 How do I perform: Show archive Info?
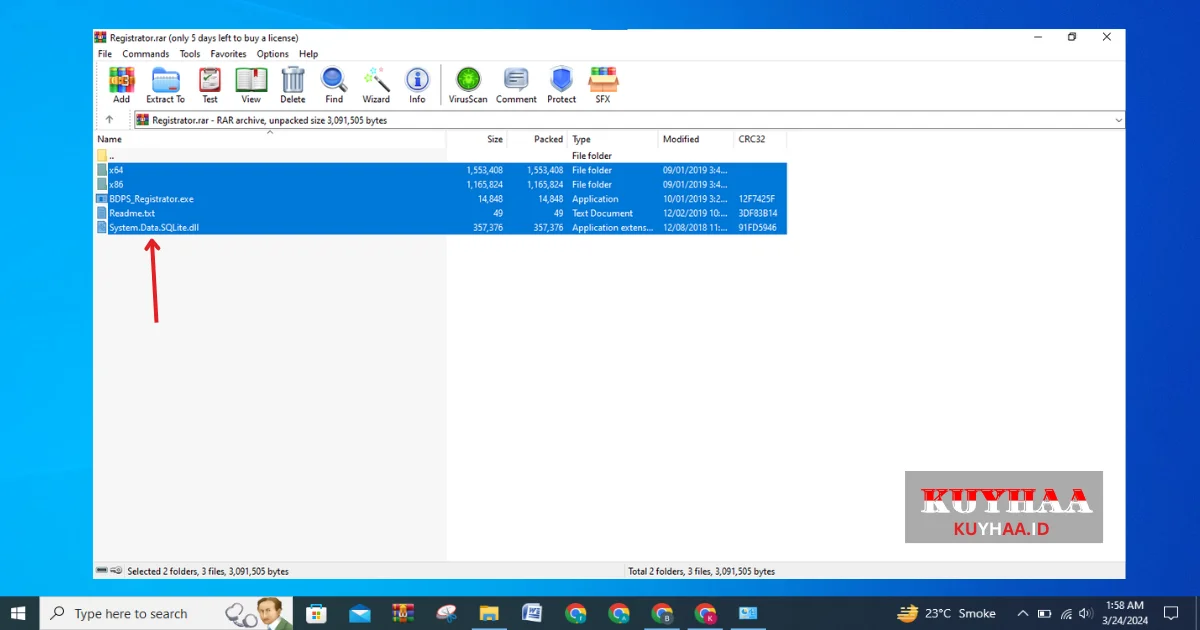pyautogui.click(x=417, y=84)
